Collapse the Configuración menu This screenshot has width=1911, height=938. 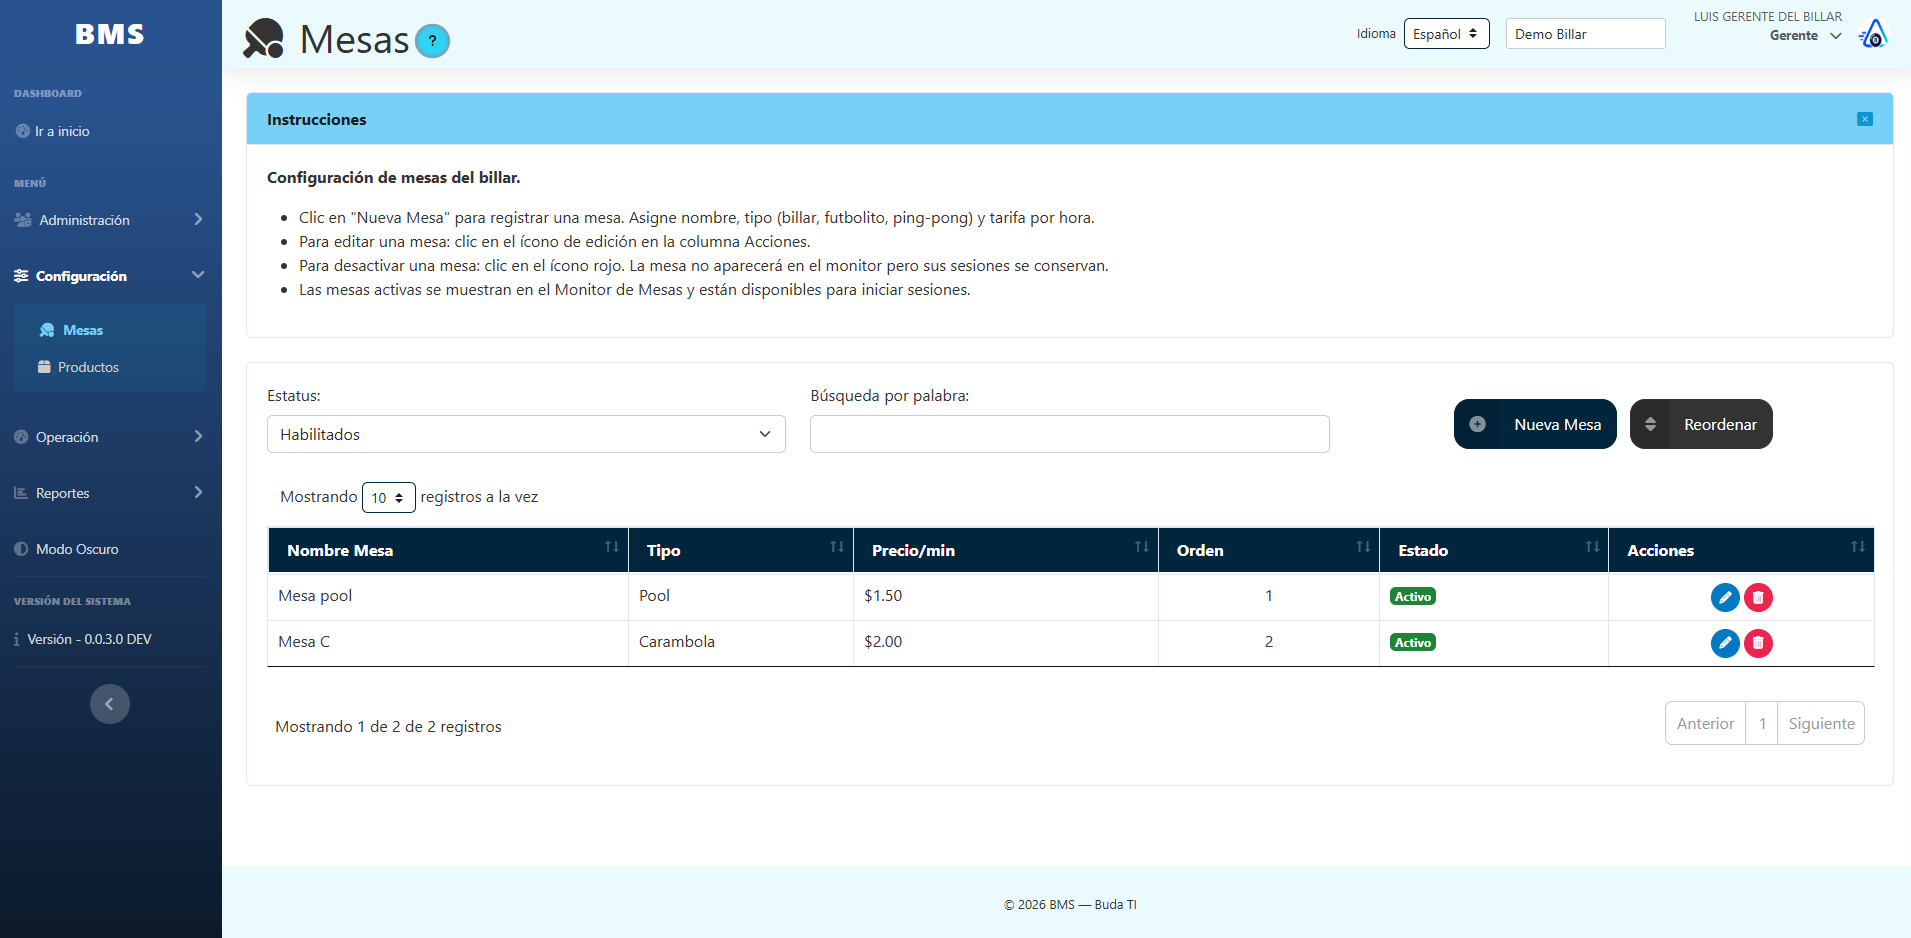click(110, 276)
